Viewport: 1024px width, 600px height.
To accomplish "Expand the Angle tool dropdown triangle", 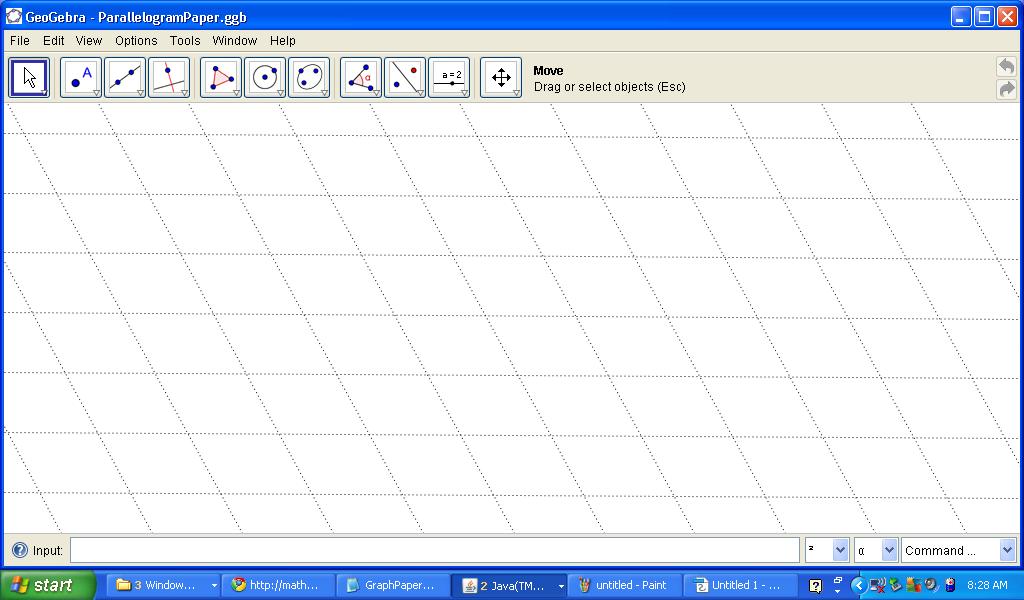I will [x=376, y=93].
